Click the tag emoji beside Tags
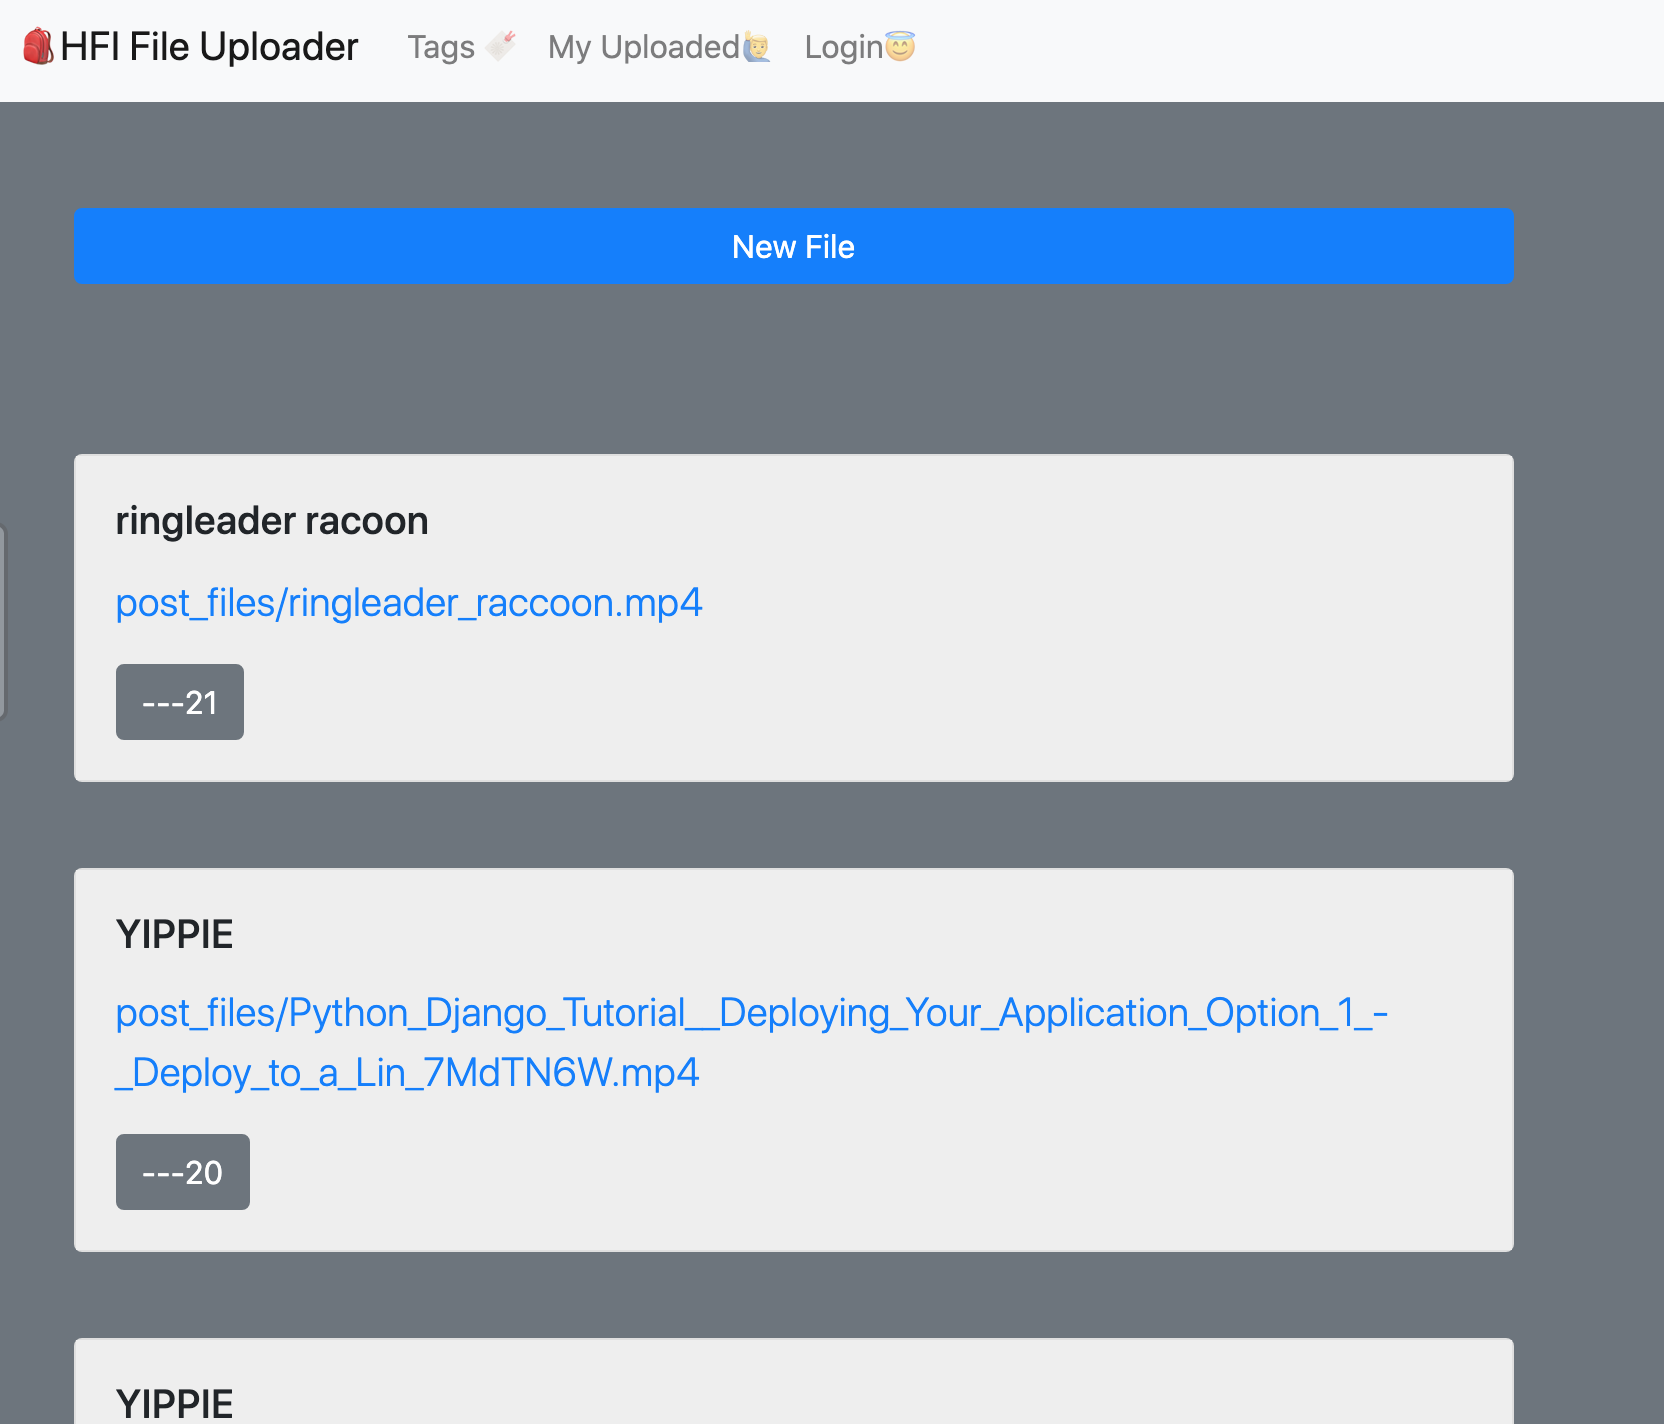The image size is (1664, 1424). [x=500, y=46]
